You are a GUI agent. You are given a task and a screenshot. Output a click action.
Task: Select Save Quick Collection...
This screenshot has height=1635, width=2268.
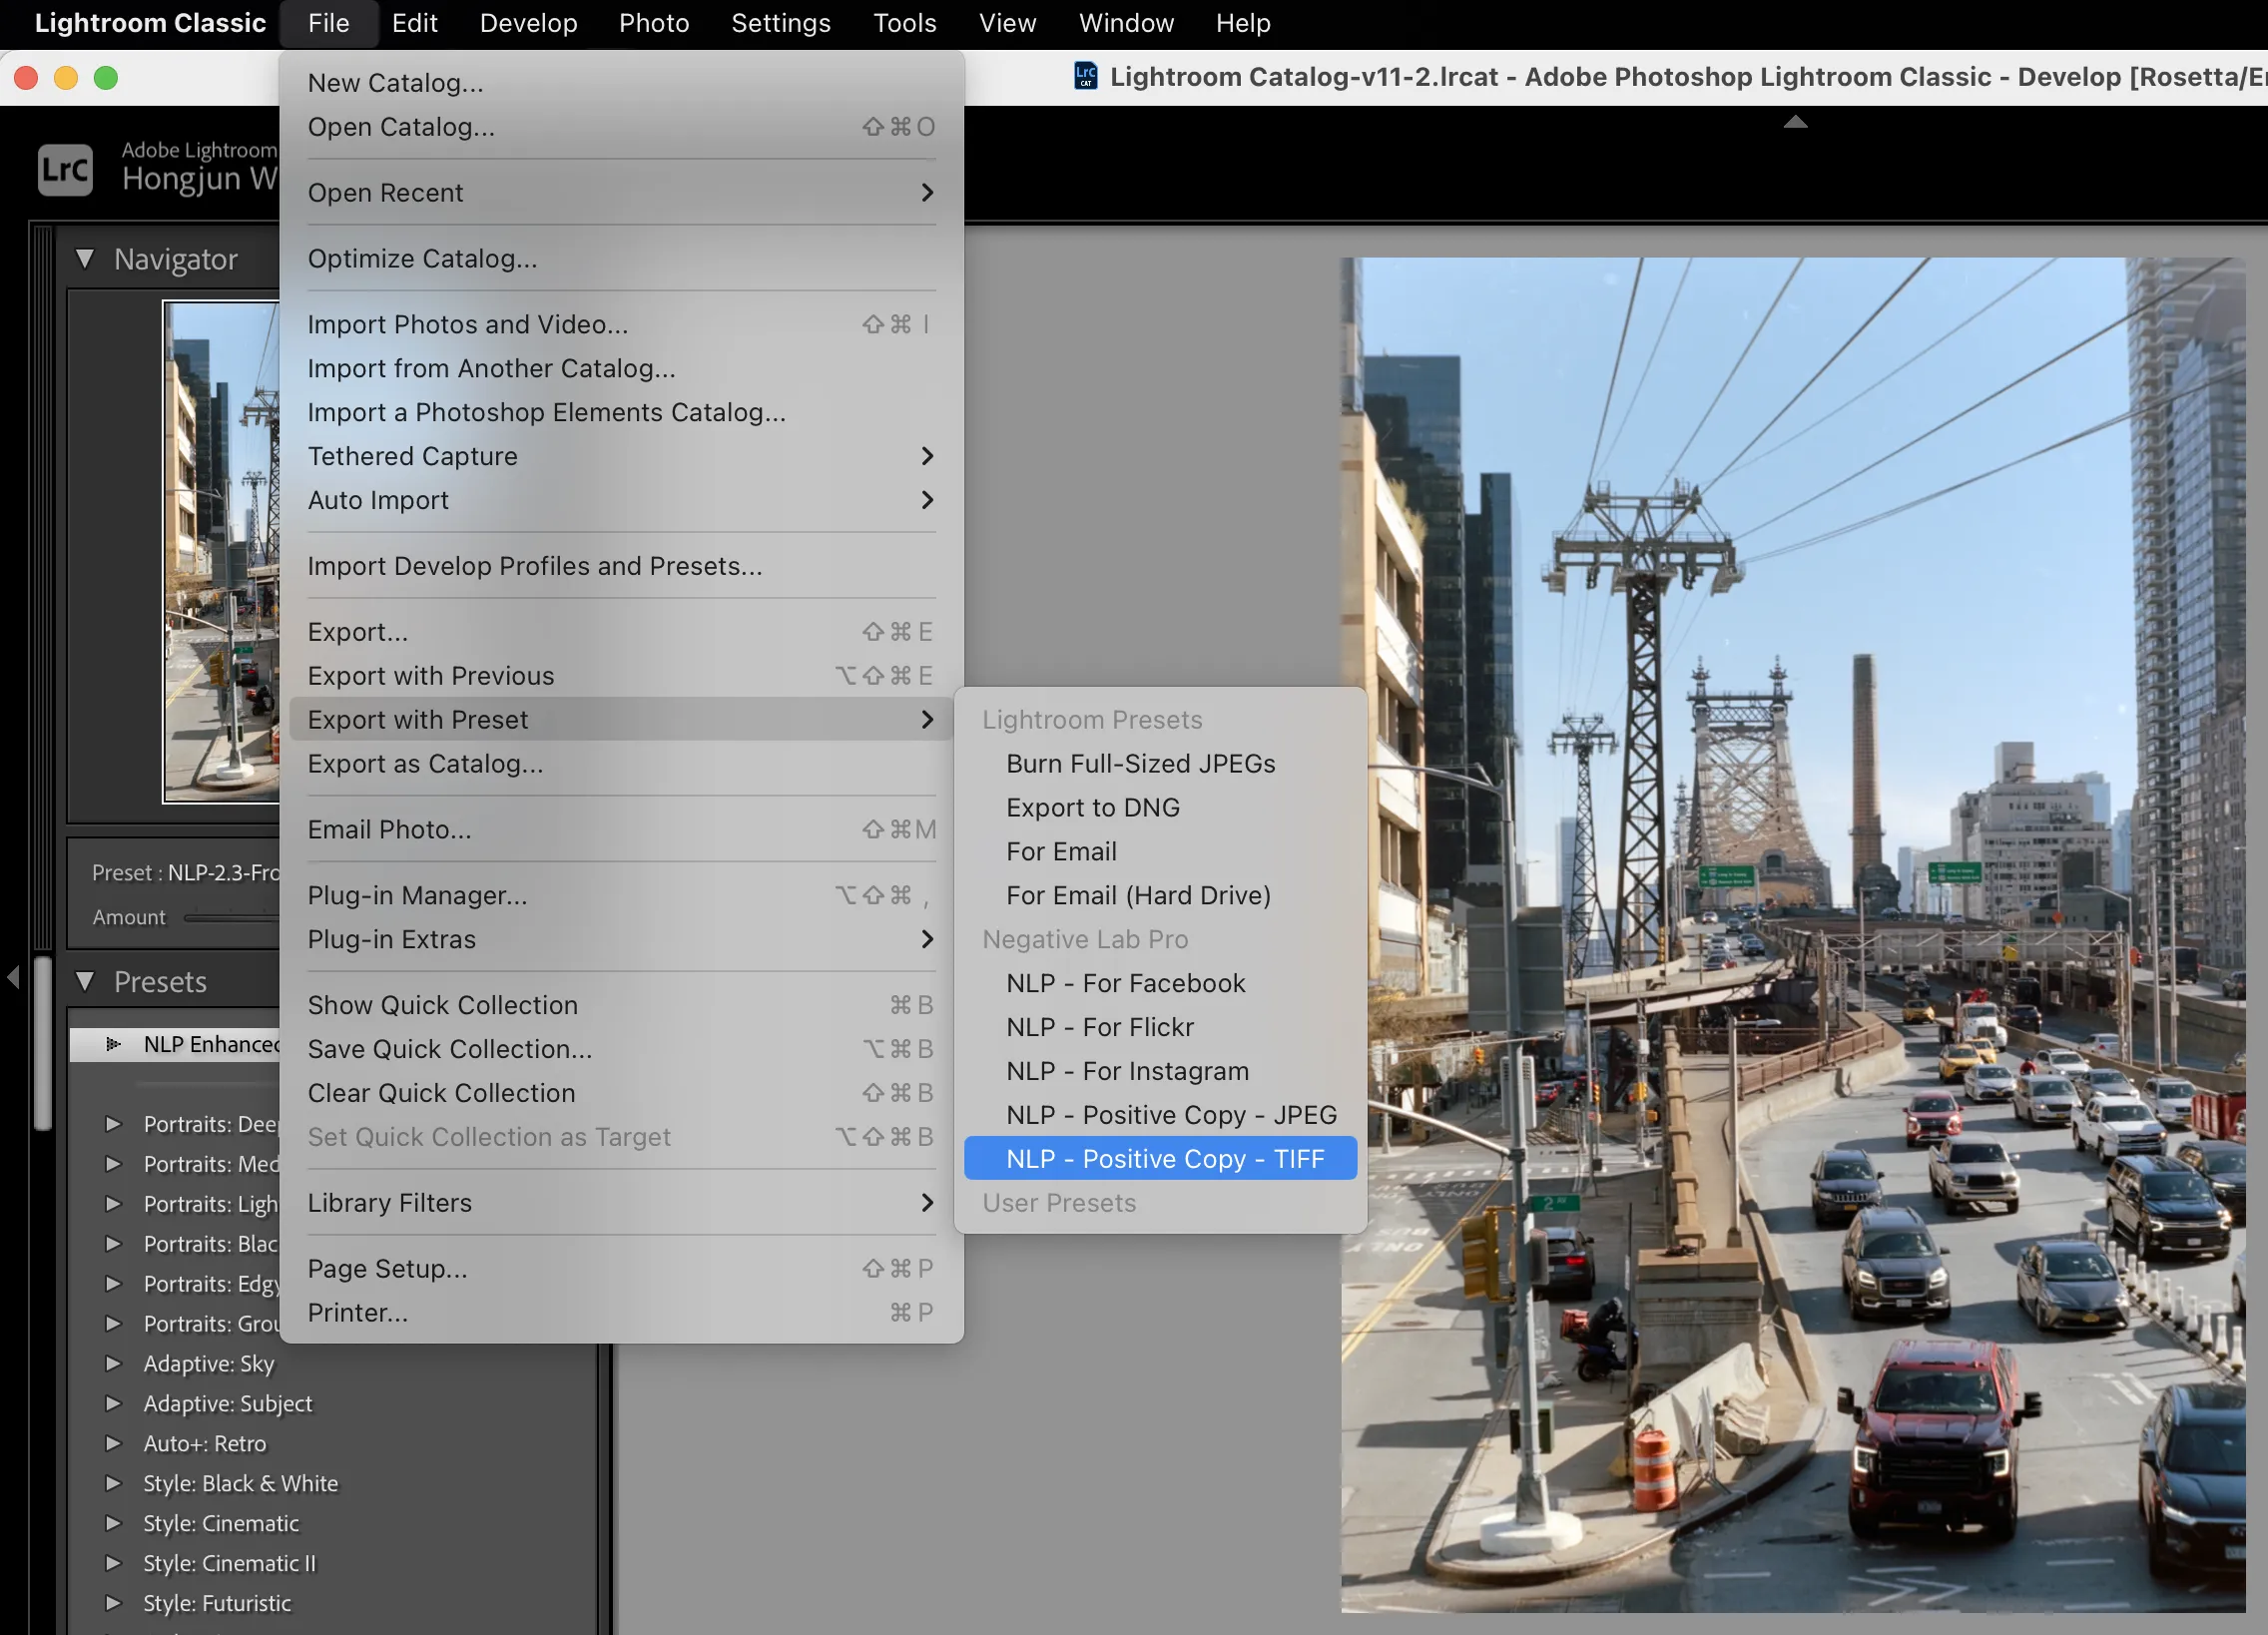pos(621,1049)
